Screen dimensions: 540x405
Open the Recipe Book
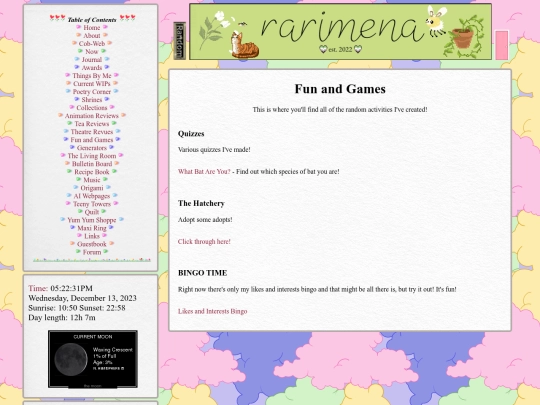tap(92, 172)
